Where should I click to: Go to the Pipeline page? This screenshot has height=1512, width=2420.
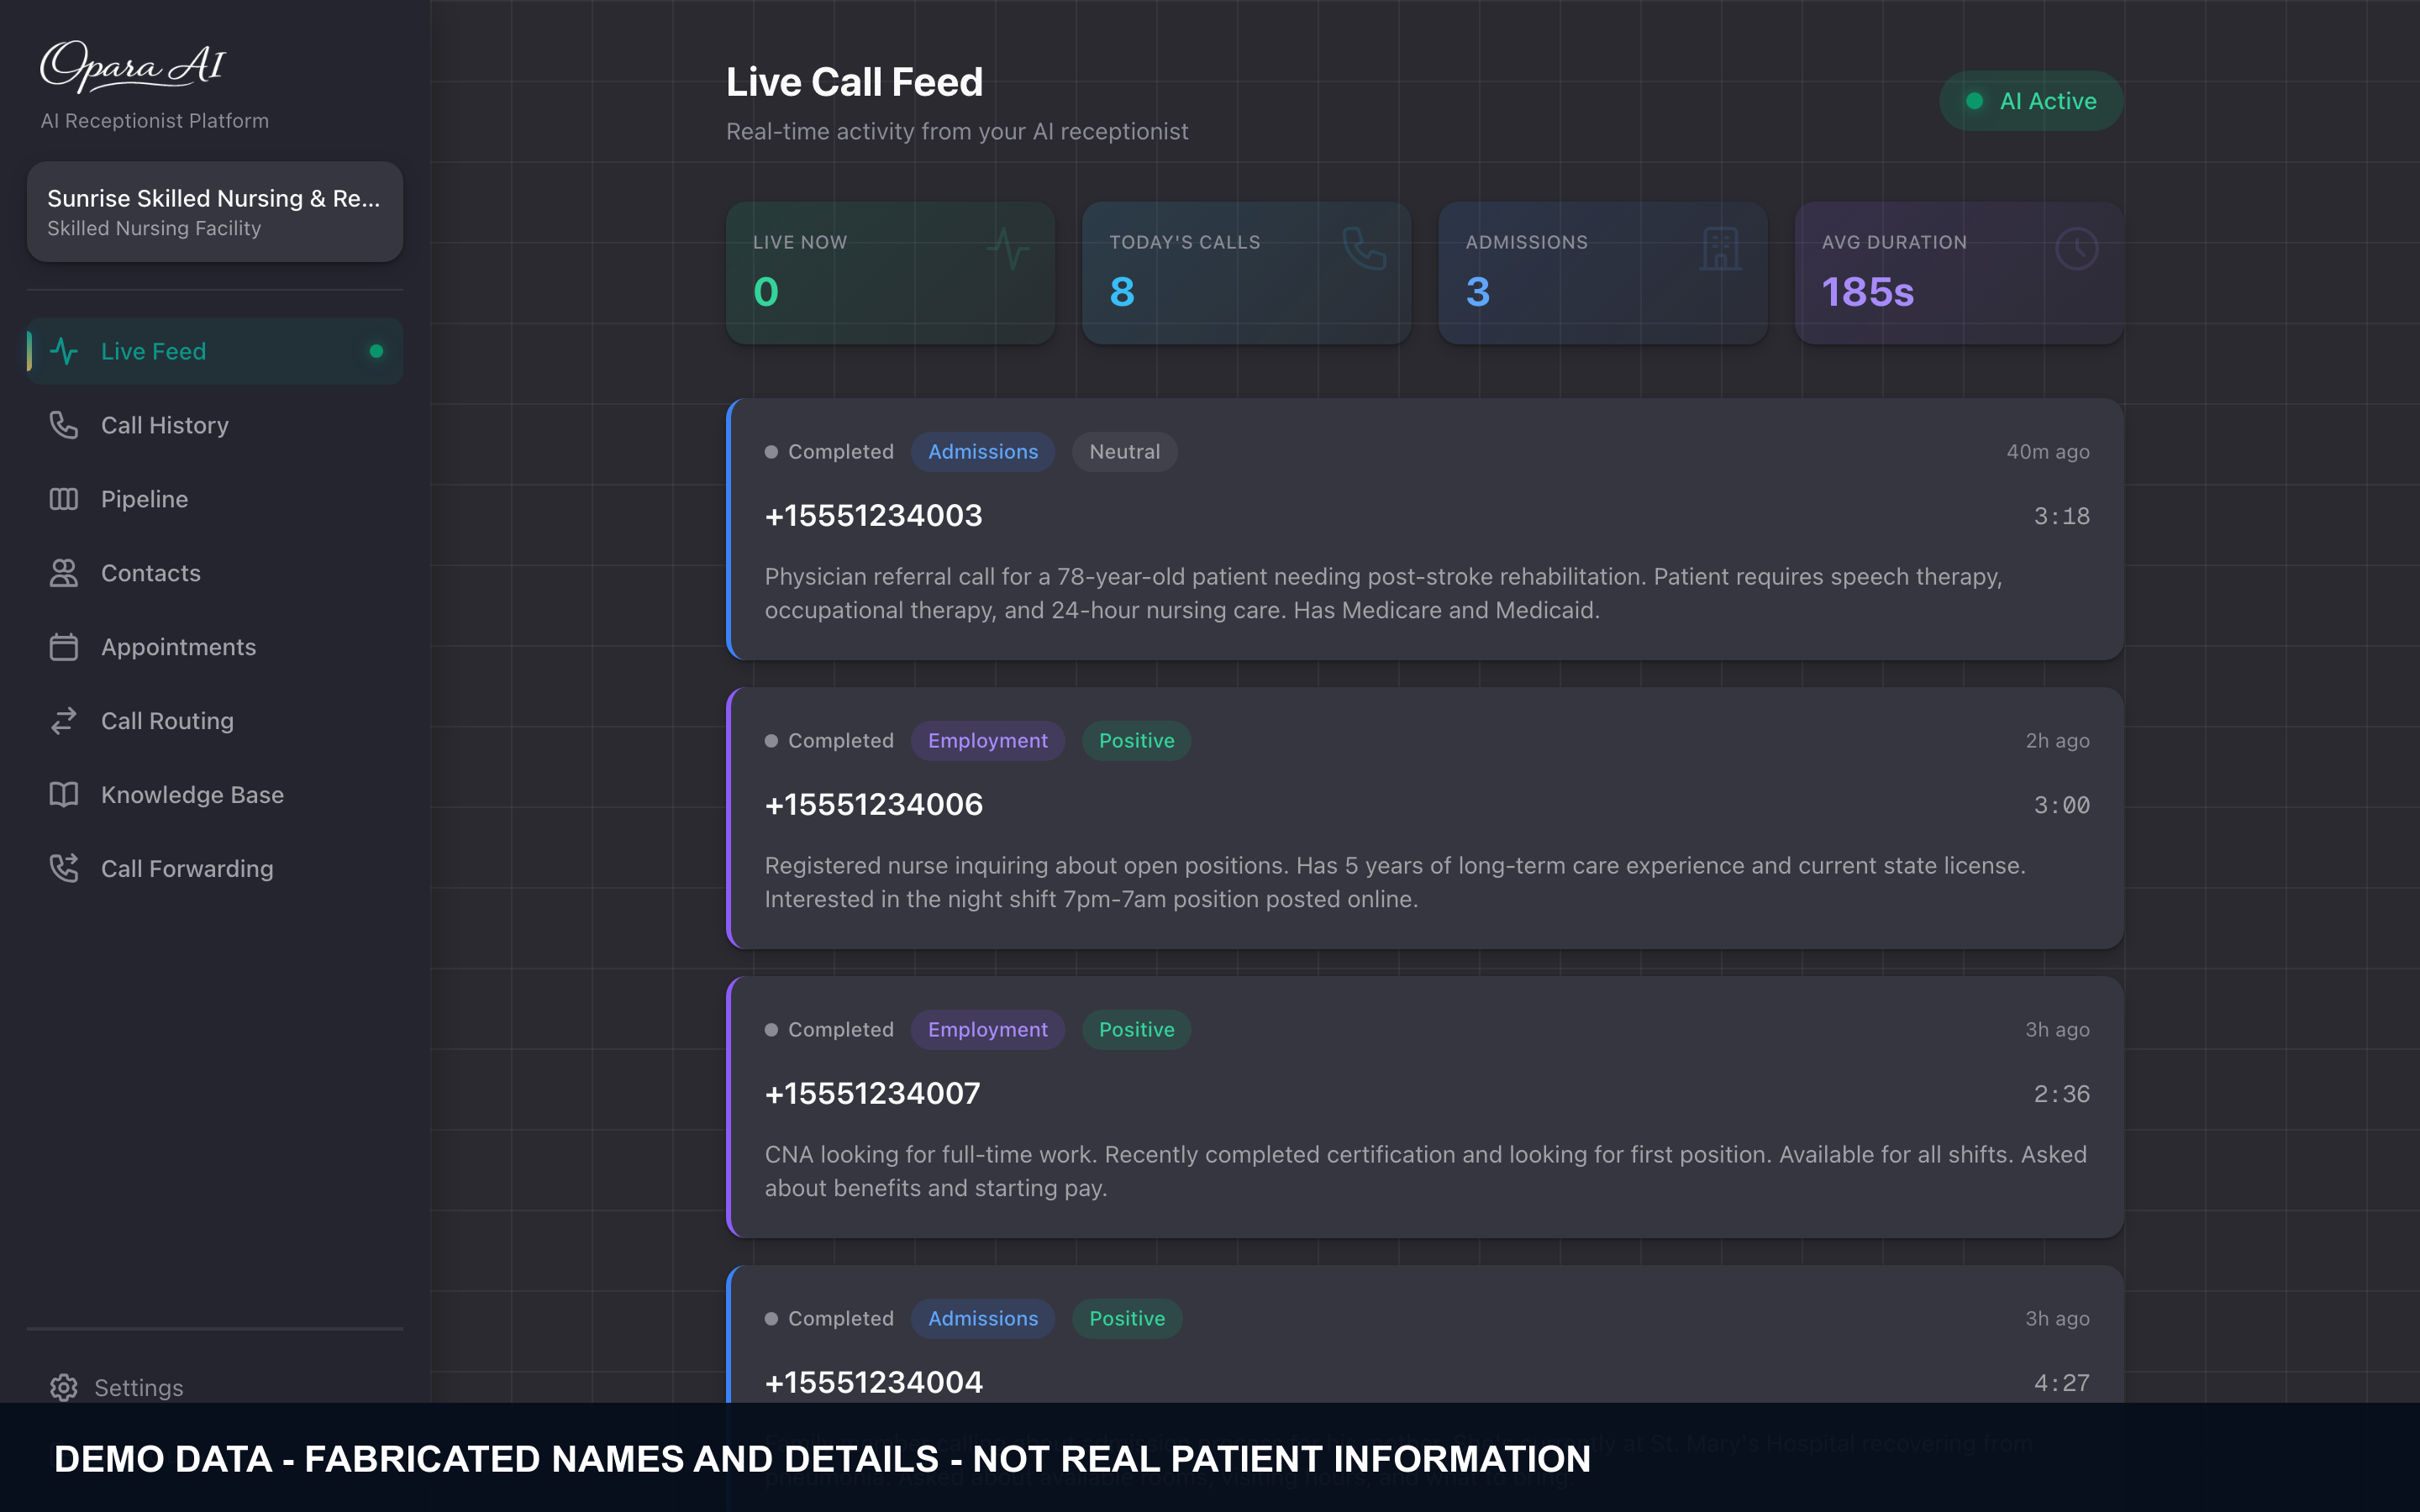tap(215, 499)
